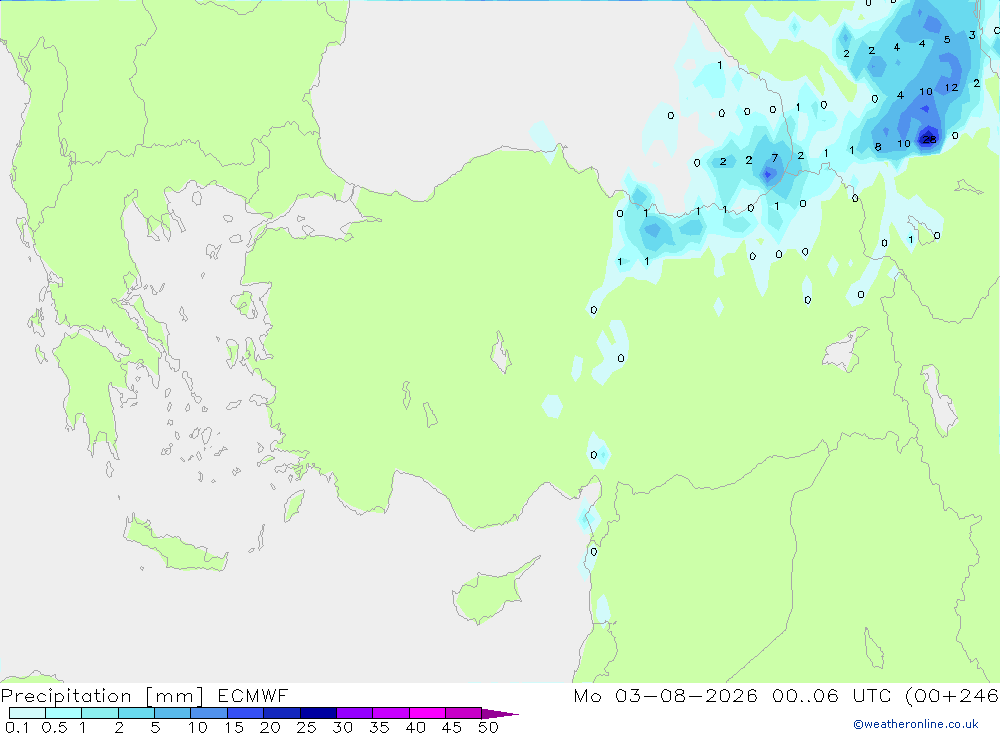Screen dimensions: 1000x733
Task: Click the '0.5' legend label
Action: 54,727
